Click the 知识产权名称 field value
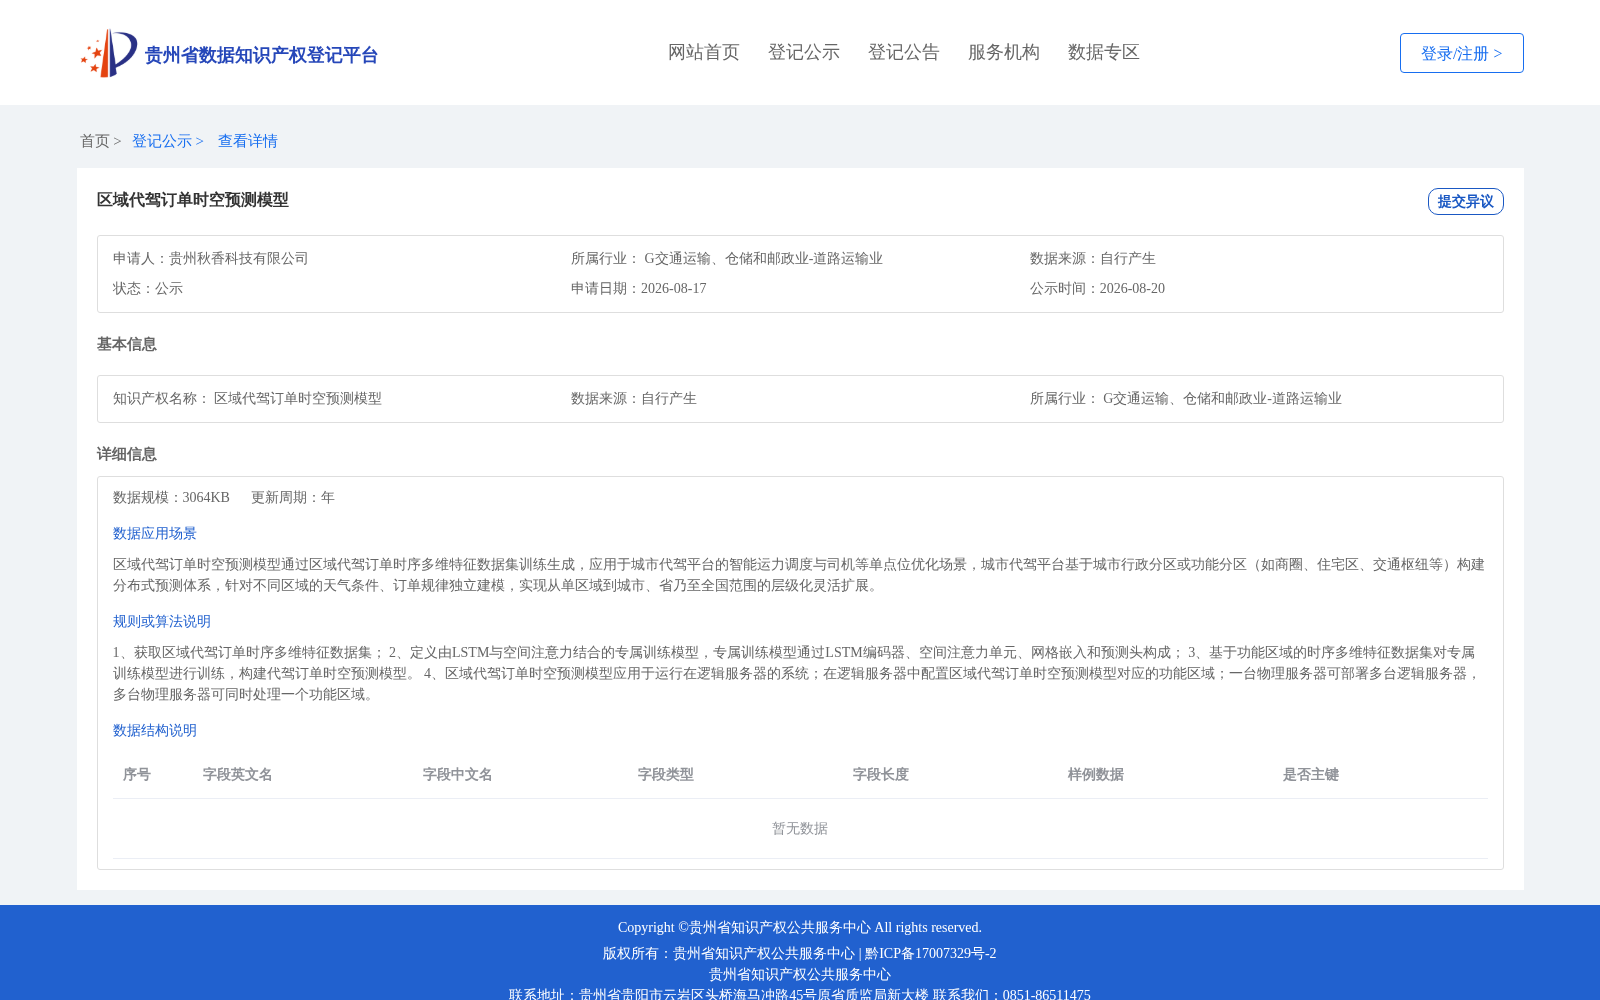The height and width of the screenshot is (1000, 1600). click(x=298, y=398)
